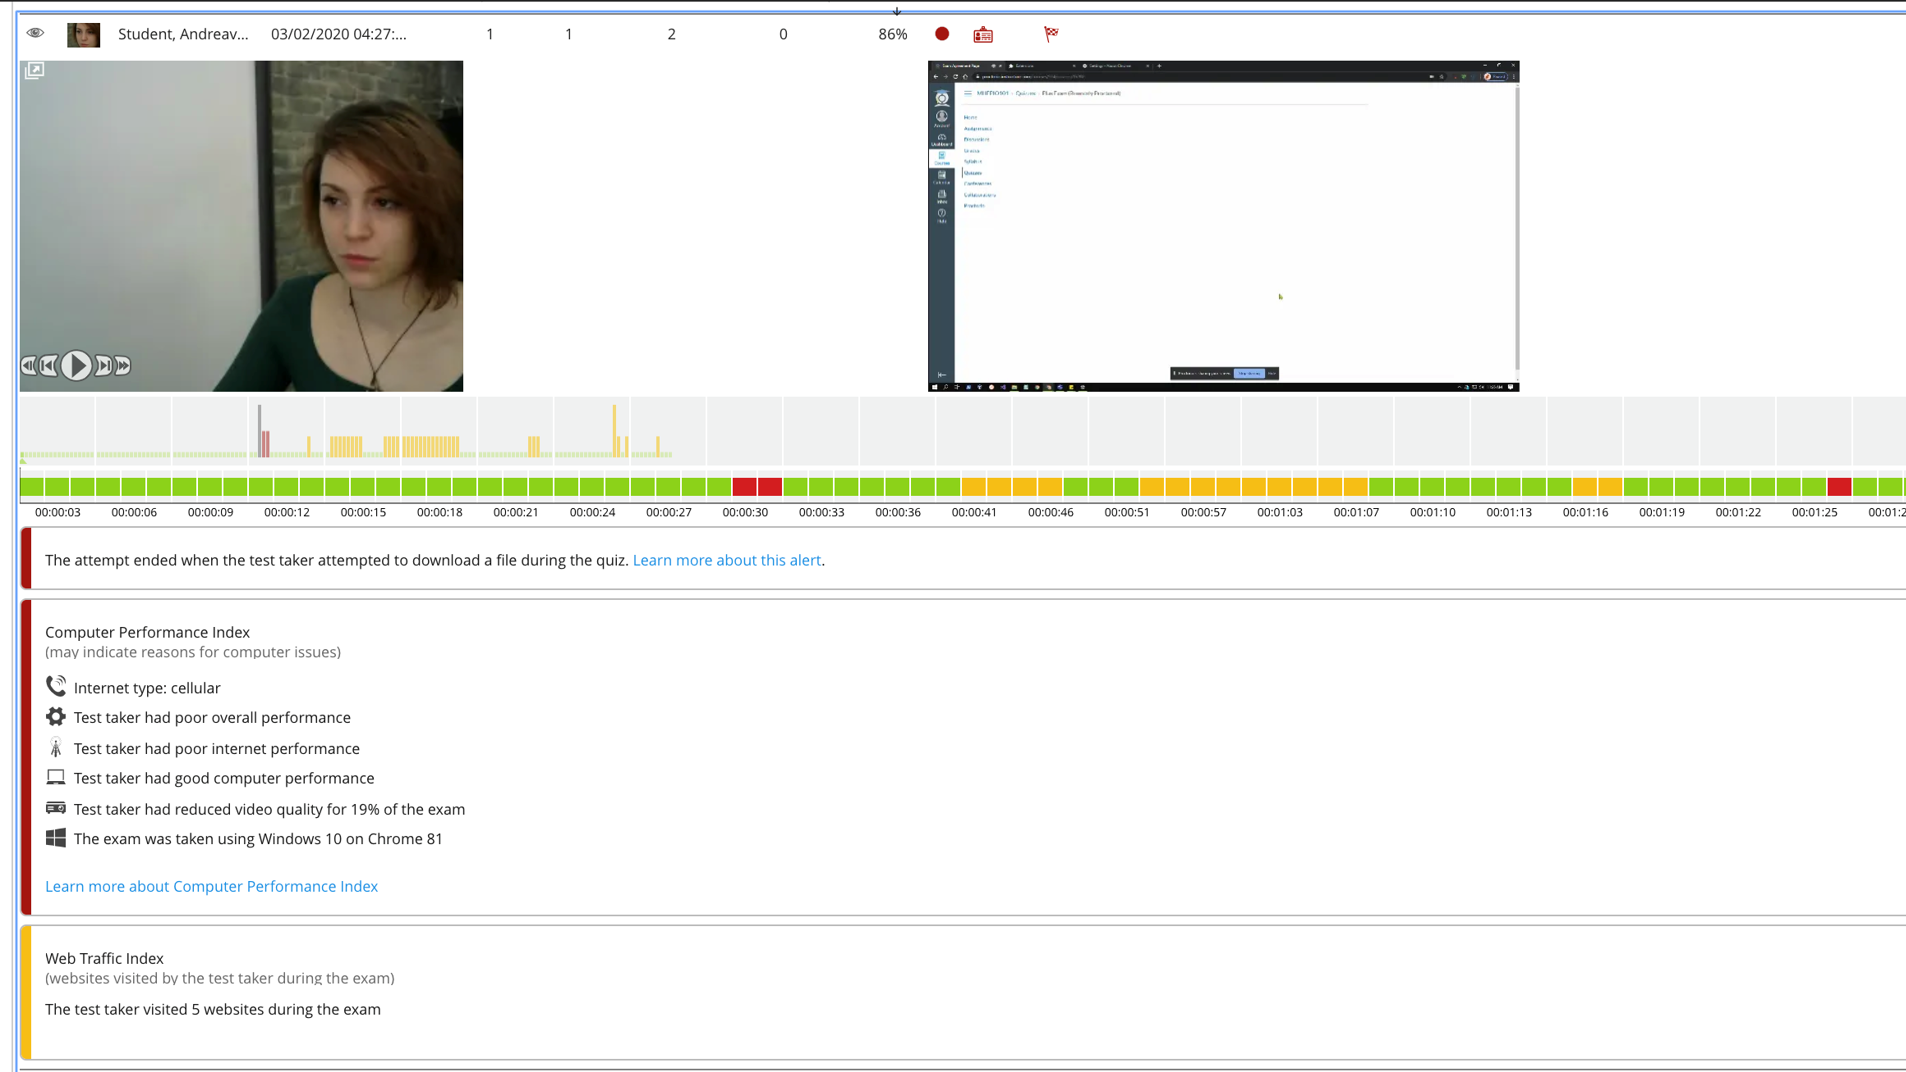Pop out the webcam video
The height and width of the screenshot is (1072, 1906).
34,71
